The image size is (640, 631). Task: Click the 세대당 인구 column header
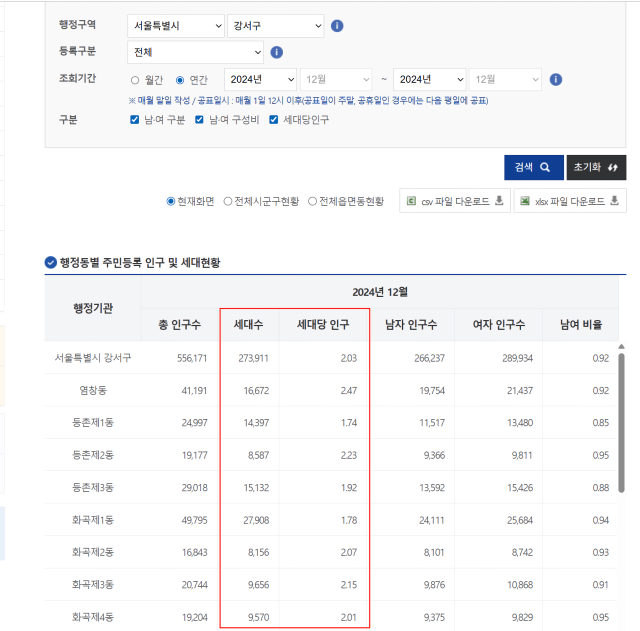tap(323, 325)
